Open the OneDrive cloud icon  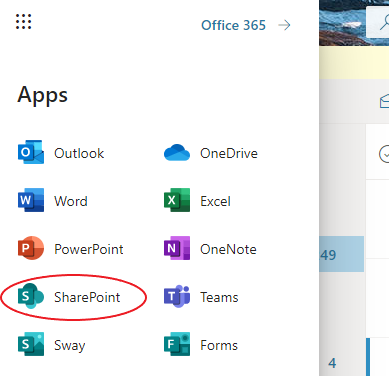[177, 153]
